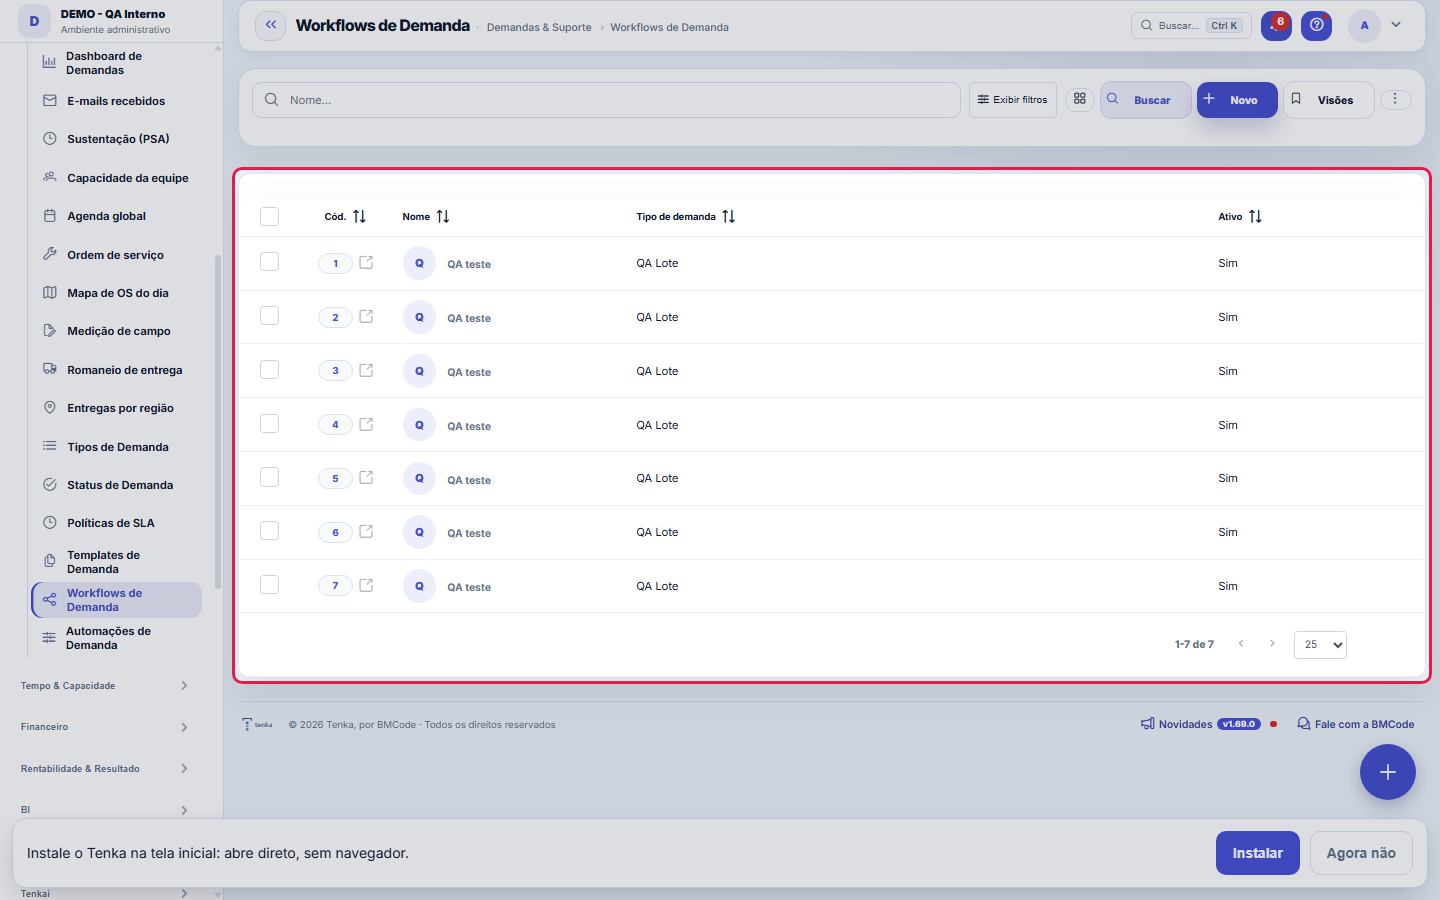Click the floating plus action button
The width and height of the screenshot is (1440, 900).
1388,772
